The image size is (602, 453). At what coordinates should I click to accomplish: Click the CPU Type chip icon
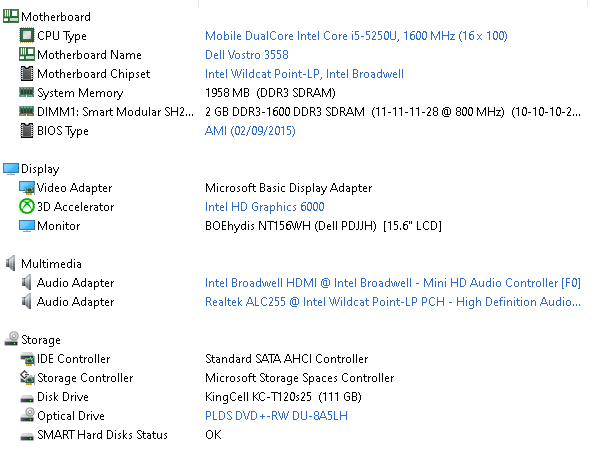point(26,35)
